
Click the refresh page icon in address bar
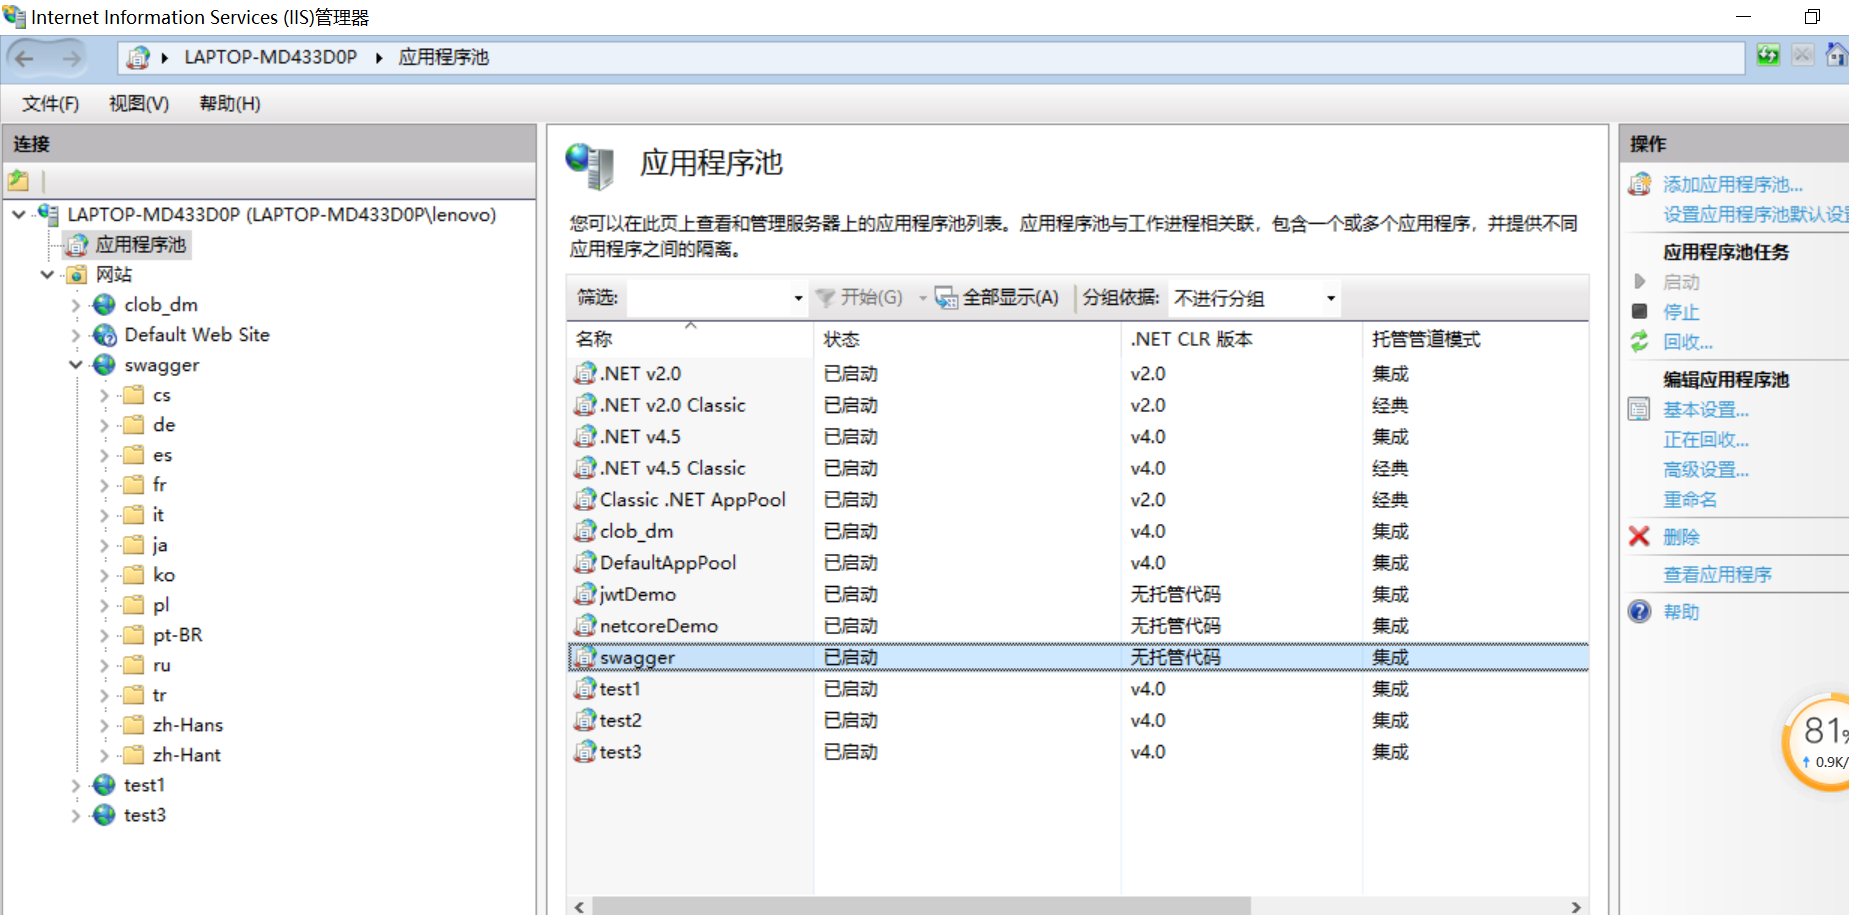pyautogui.click(x=1768, y=55)
